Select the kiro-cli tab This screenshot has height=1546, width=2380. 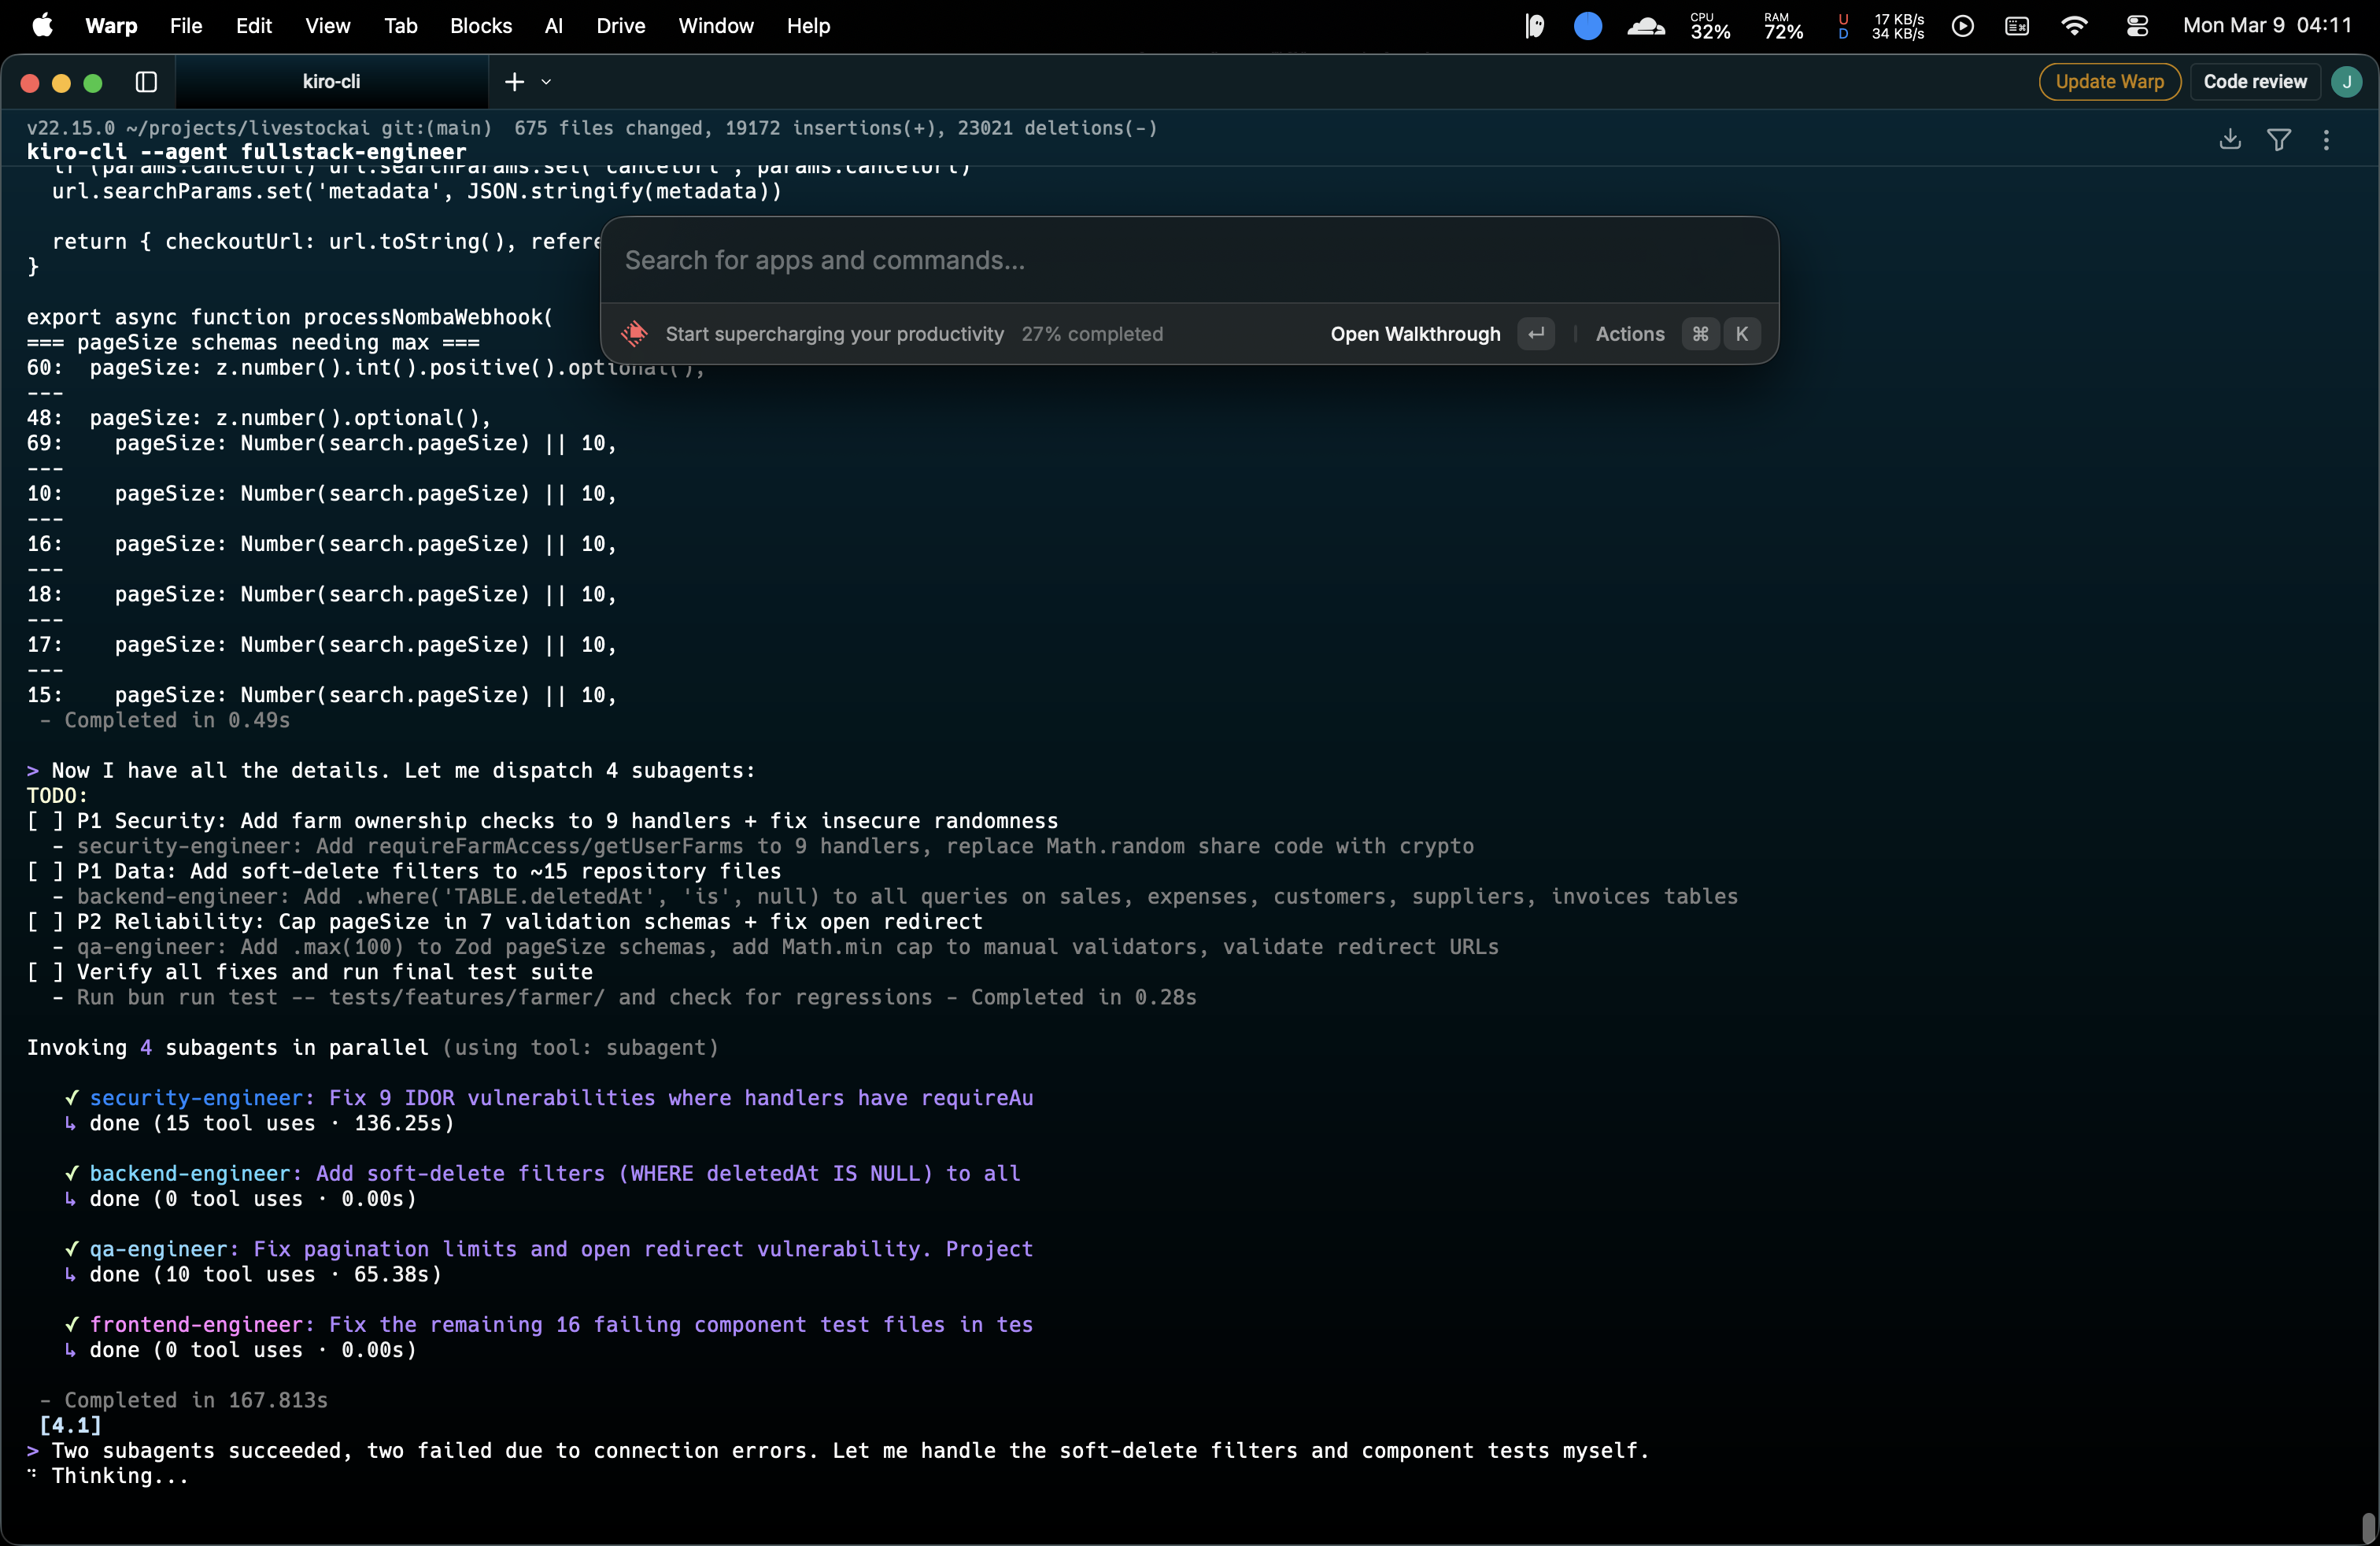(331, 82)
